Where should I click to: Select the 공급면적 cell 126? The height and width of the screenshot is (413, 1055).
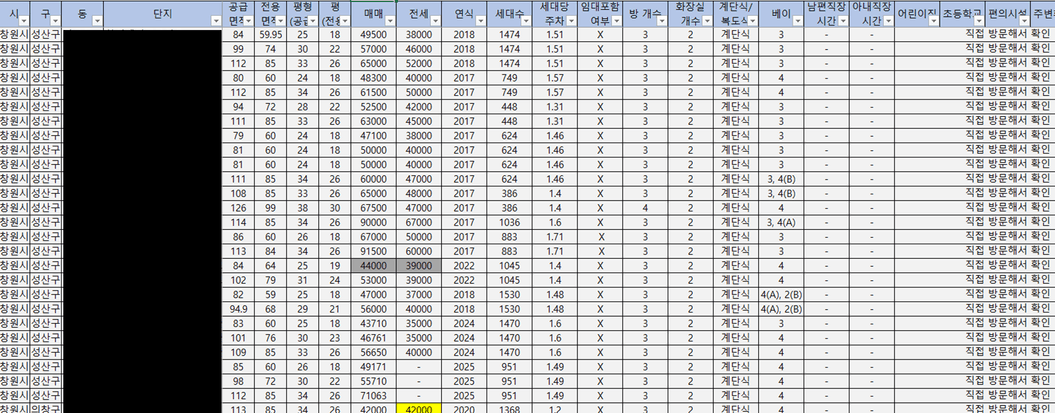point(238,208)
